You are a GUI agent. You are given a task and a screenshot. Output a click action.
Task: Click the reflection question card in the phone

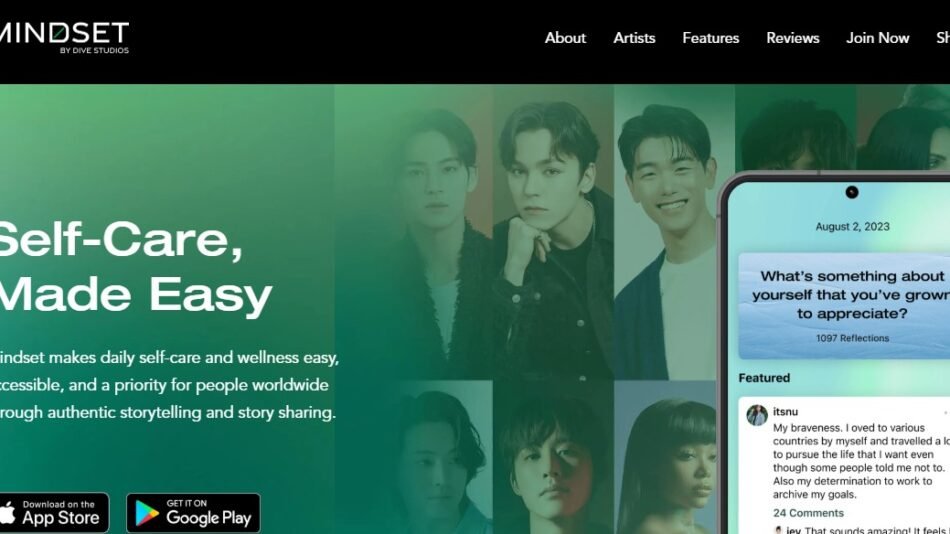844,306
